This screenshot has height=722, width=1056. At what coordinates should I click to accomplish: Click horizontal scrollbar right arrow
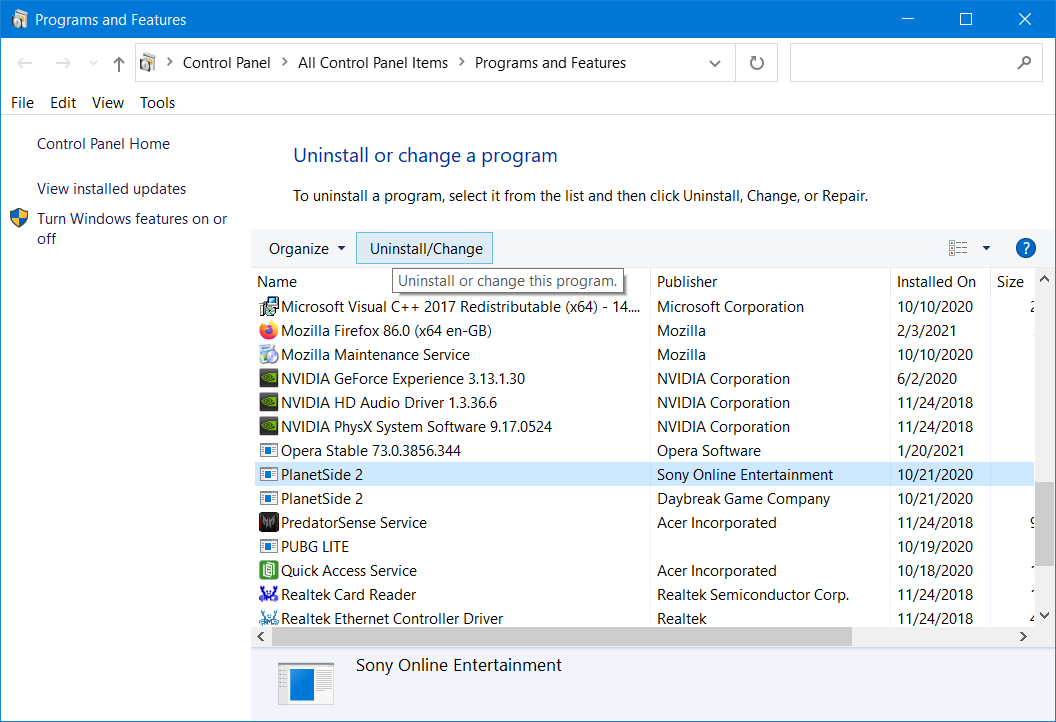1024,636
